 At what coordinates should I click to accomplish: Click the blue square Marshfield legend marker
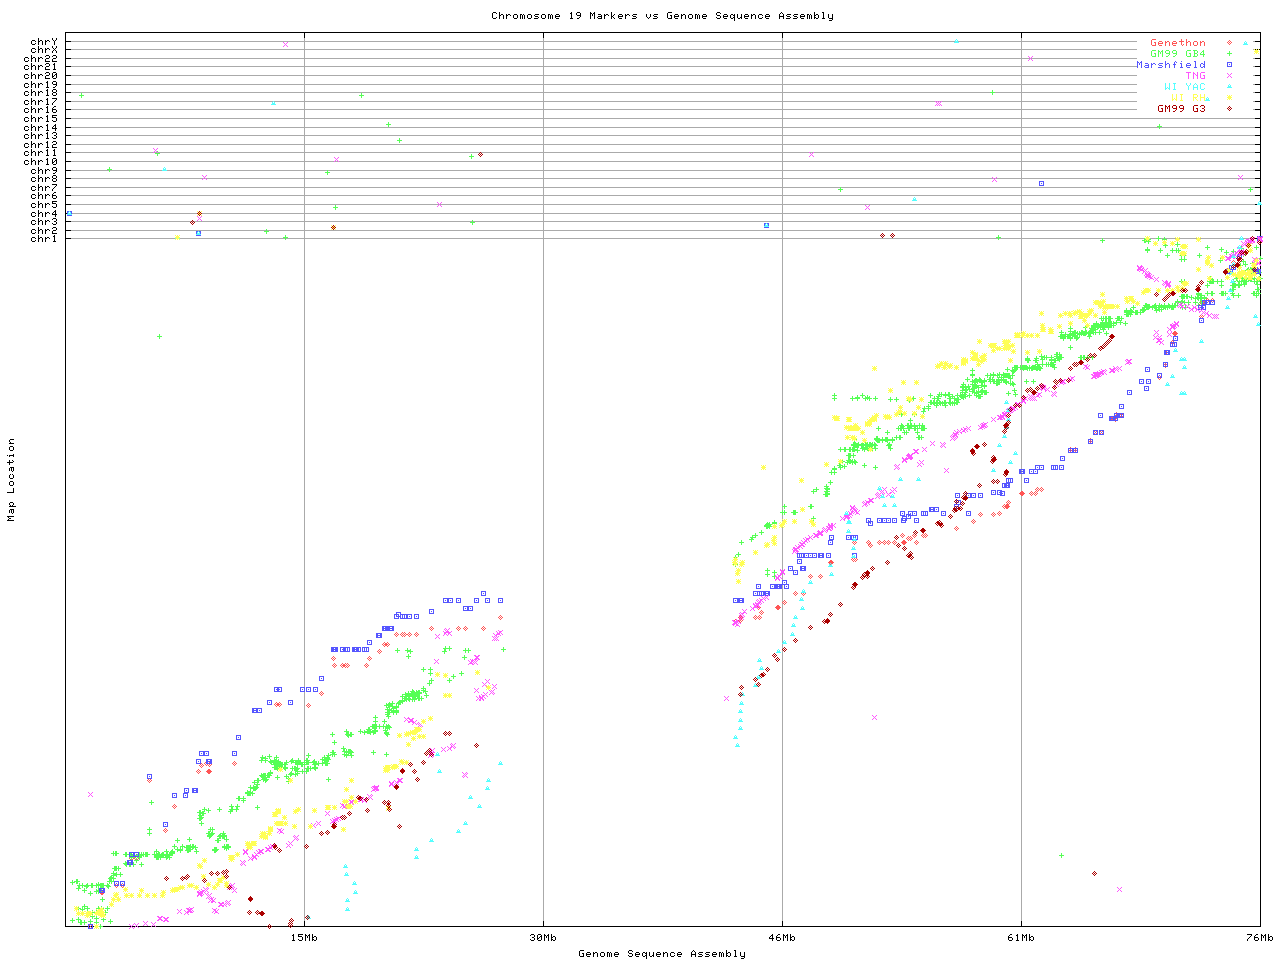pos(1229,65)
